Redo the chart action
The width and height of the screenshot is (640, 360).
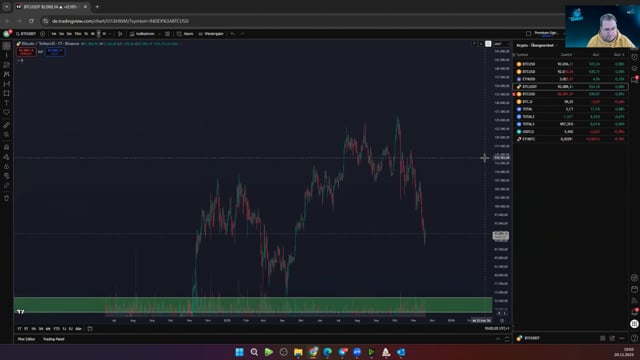point(242,34)
